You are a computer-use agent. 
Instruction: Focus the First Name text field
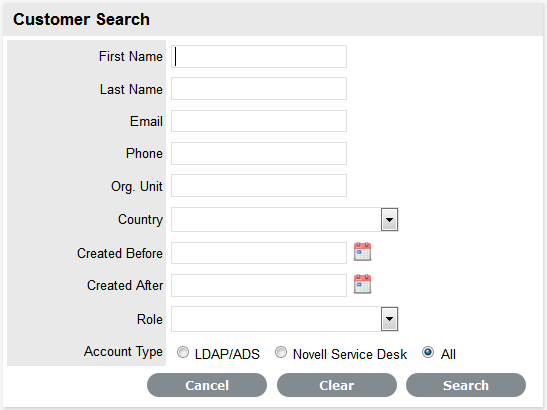pos(259,57)
